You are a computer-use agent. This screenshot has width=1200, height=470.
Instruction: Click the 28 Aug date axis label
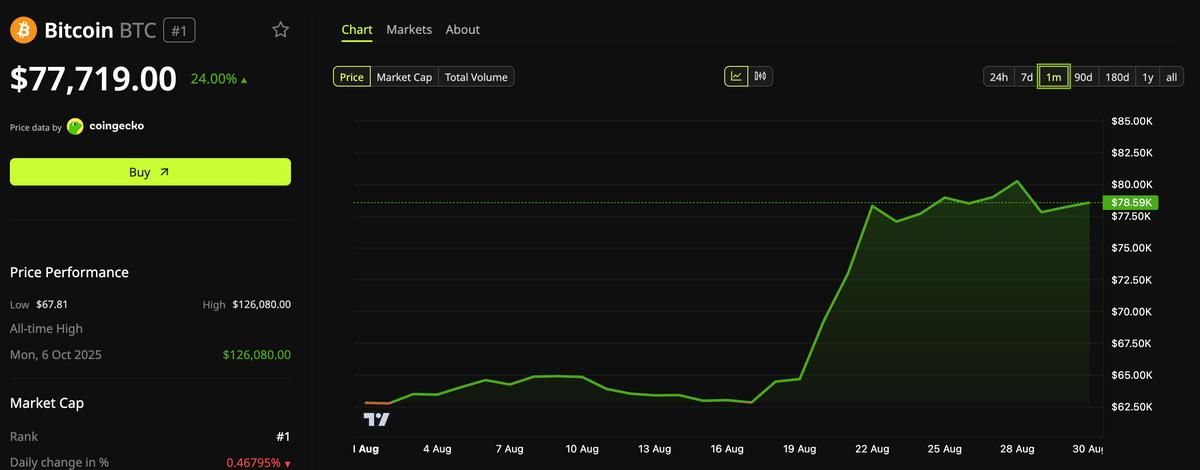pos(1017,449)
